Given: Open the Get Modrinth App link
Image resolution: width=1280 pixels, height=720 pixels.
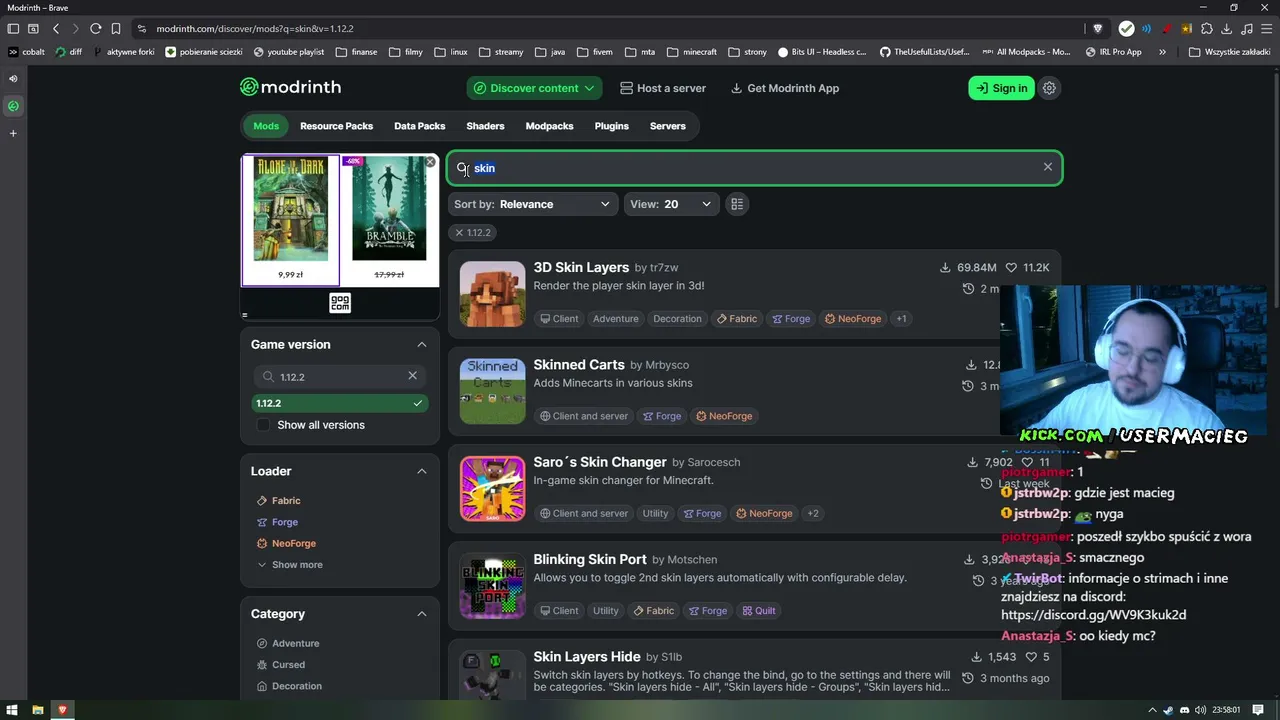Looking at the screenshot, I should point(785,88).
